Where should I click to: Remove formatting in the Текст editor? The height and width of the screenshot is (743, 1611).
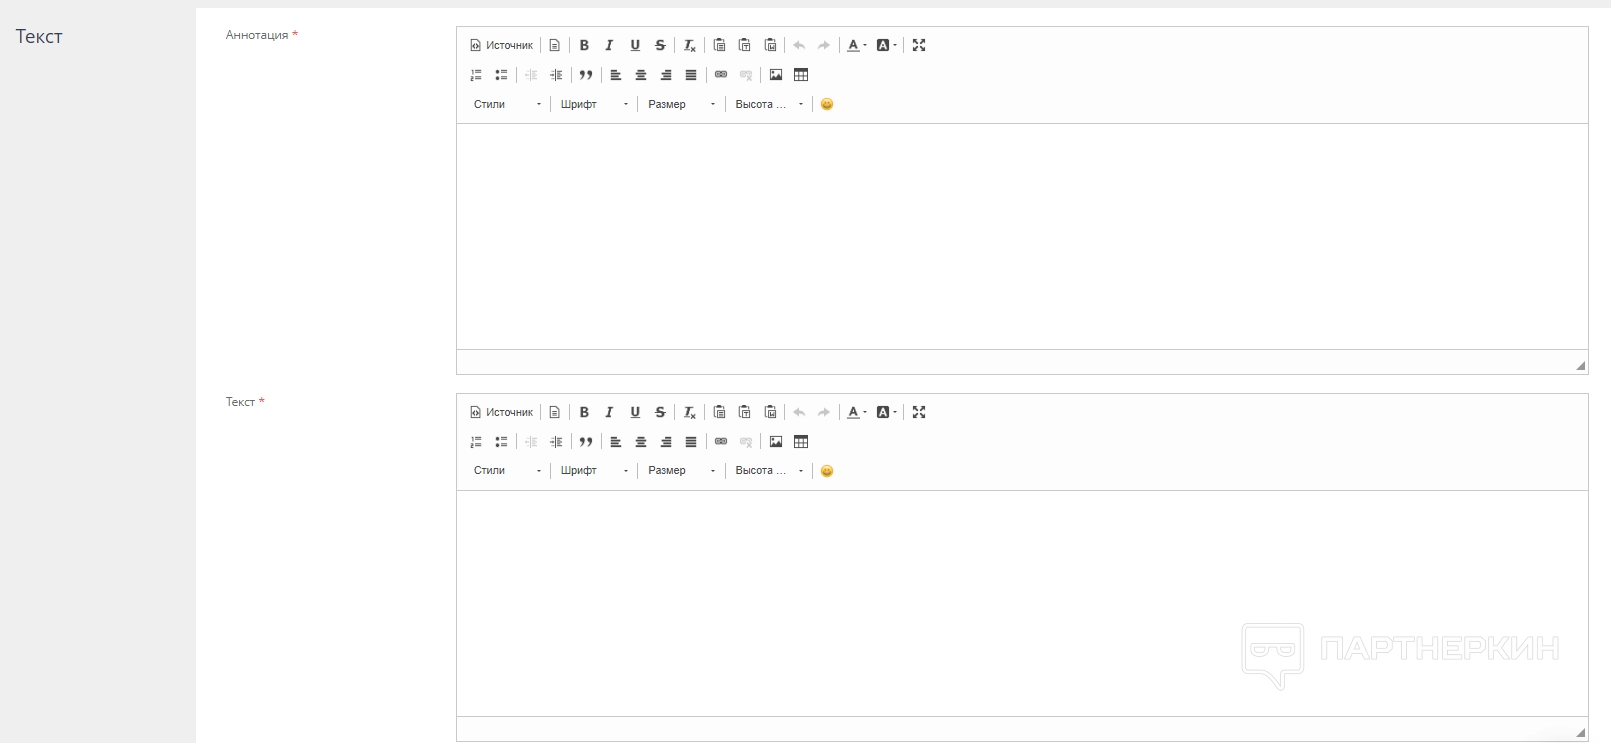click(x=690, y=412)
